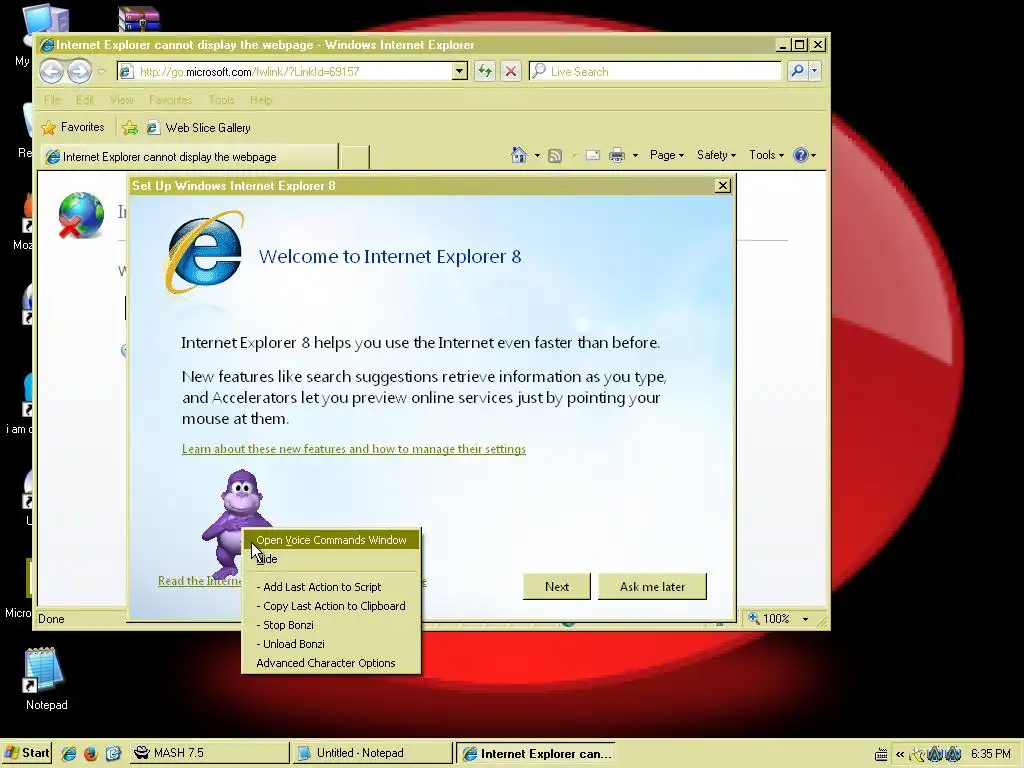Click the Search magnifier button

pyautogui.click(x=797, y=71)
